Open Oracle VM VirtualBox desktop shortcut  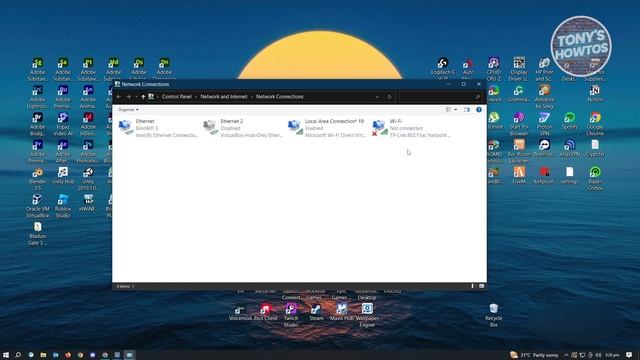click(x=38, y=205)
